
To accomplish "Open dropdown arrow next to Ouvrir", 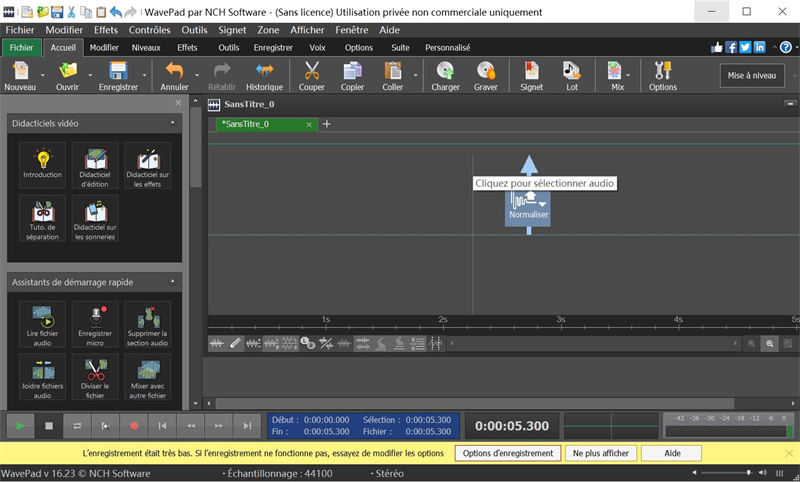I will coord(90,75).
